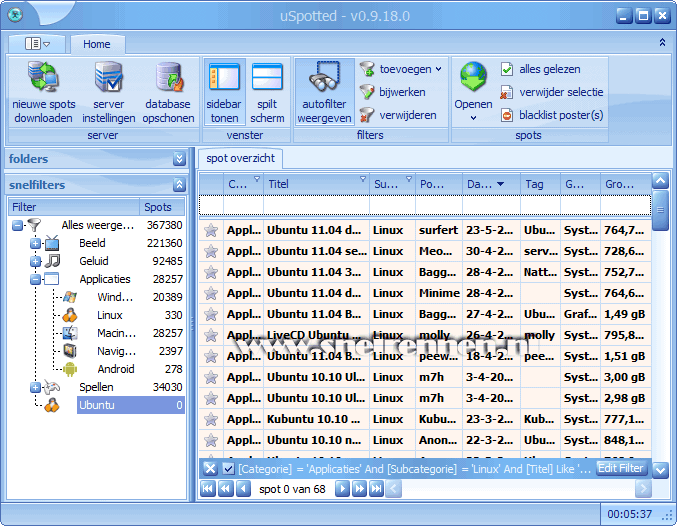The height and width of the screenshot is (526, 677).
Task: Select the Android filter icon
Action: [x=70, y=369]
